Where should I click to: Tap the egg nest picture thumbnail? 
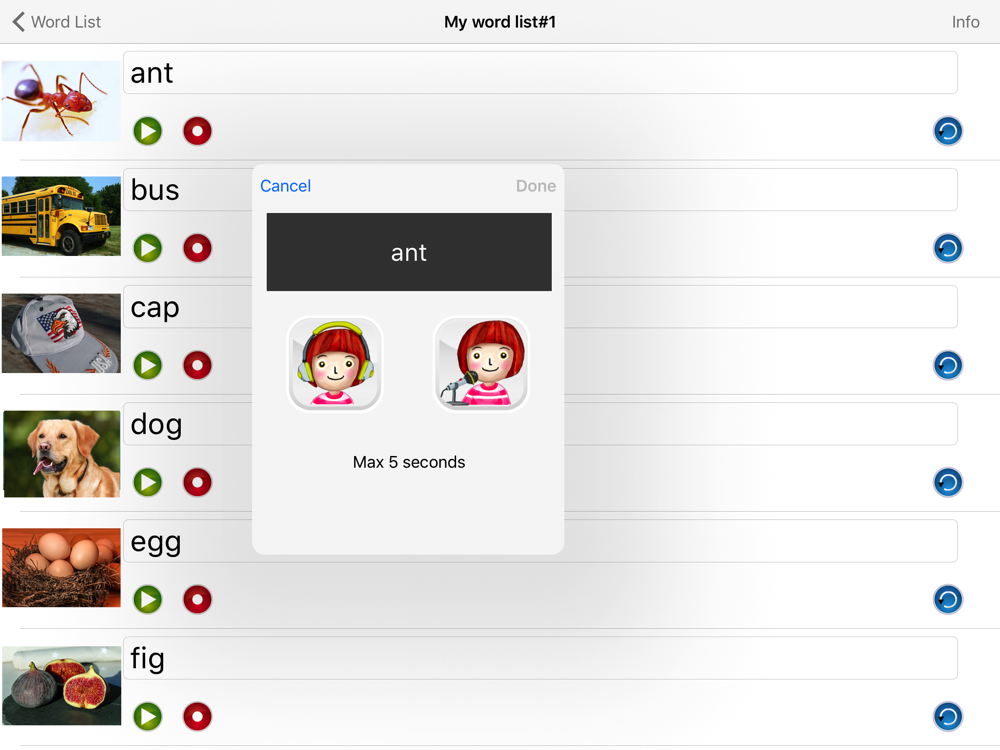61,568
